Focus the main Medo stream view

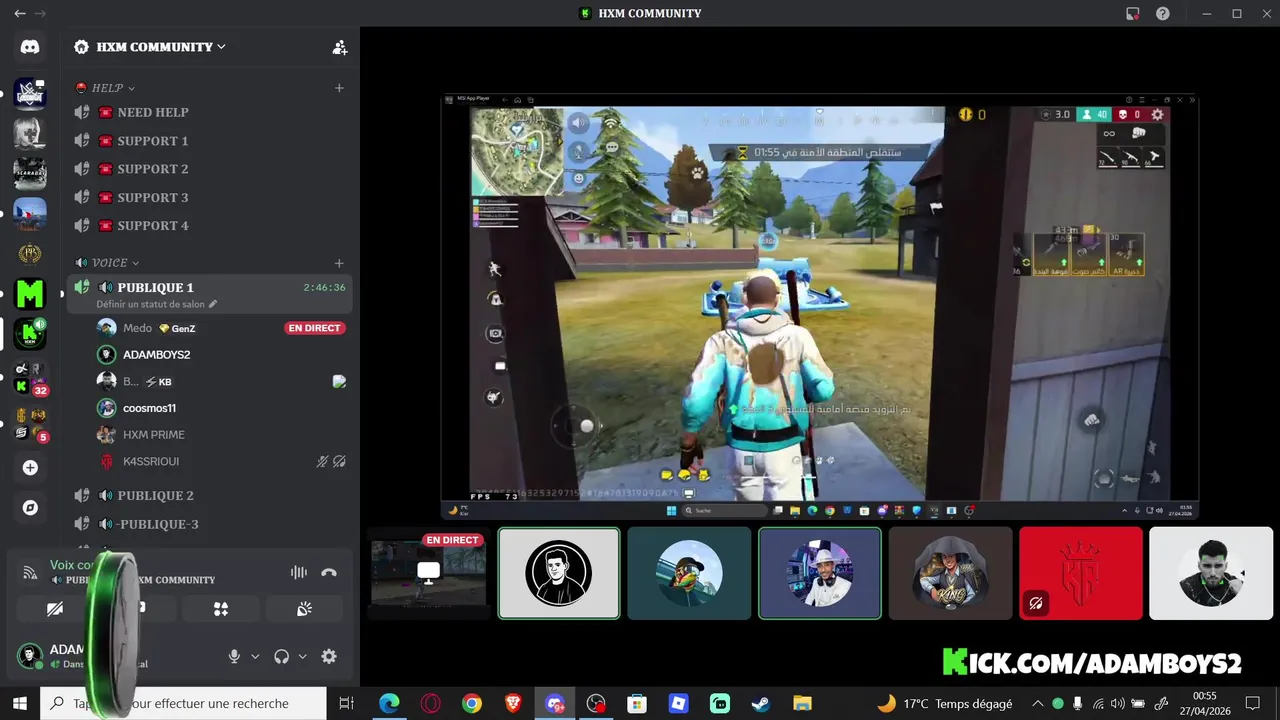pos(820,307)
